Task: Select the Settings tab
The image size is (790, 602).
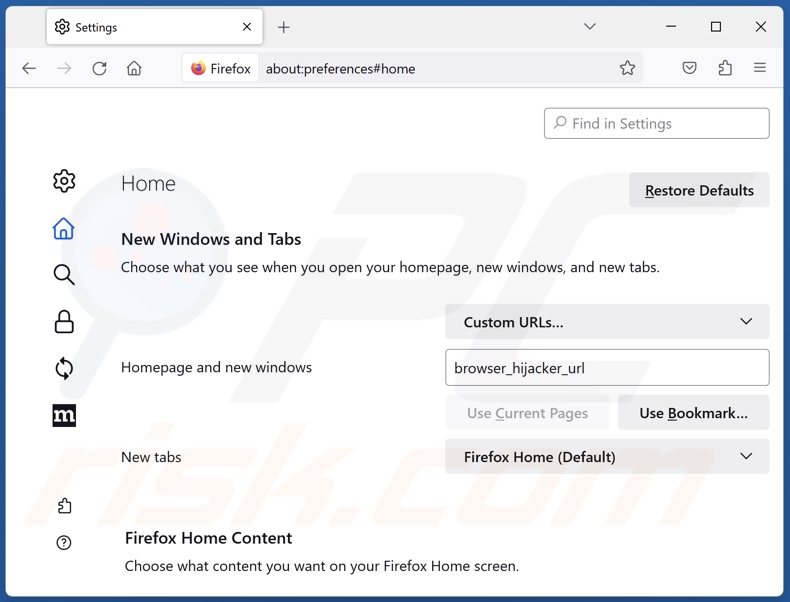Action: coord(154,27)
